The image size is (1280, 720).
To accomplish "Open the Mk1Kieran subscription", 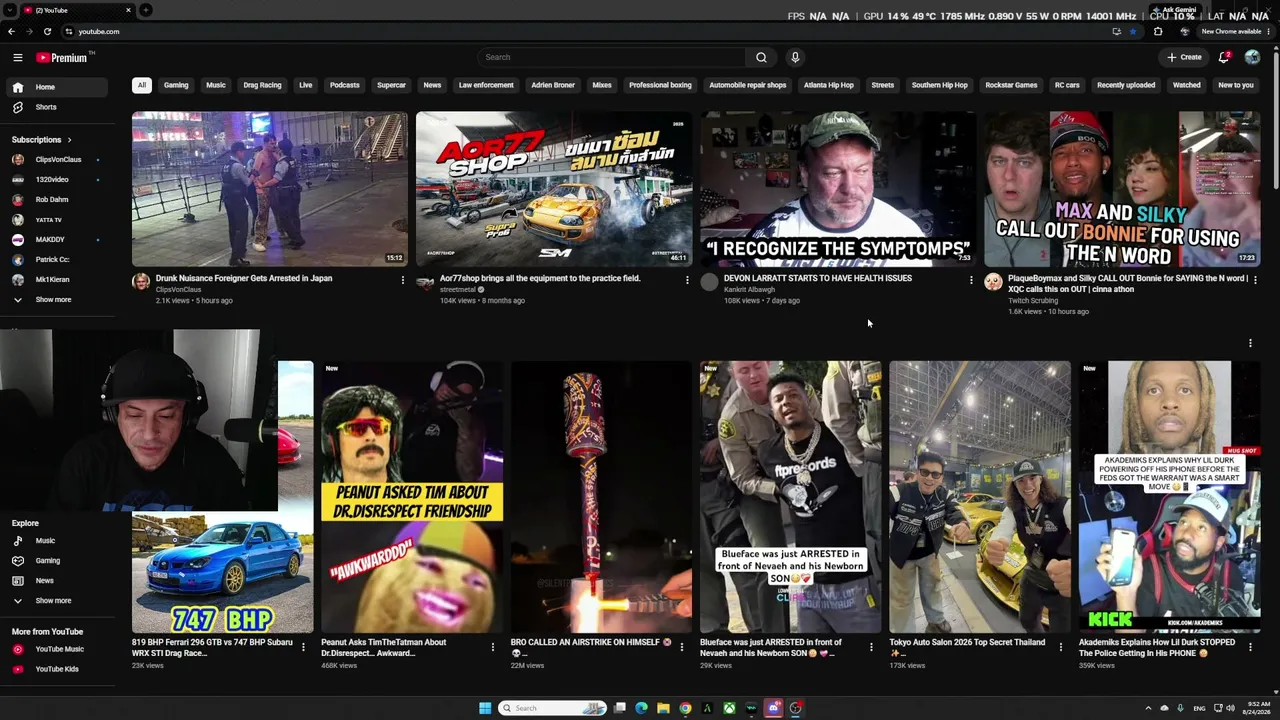I will tap(52, 280).
